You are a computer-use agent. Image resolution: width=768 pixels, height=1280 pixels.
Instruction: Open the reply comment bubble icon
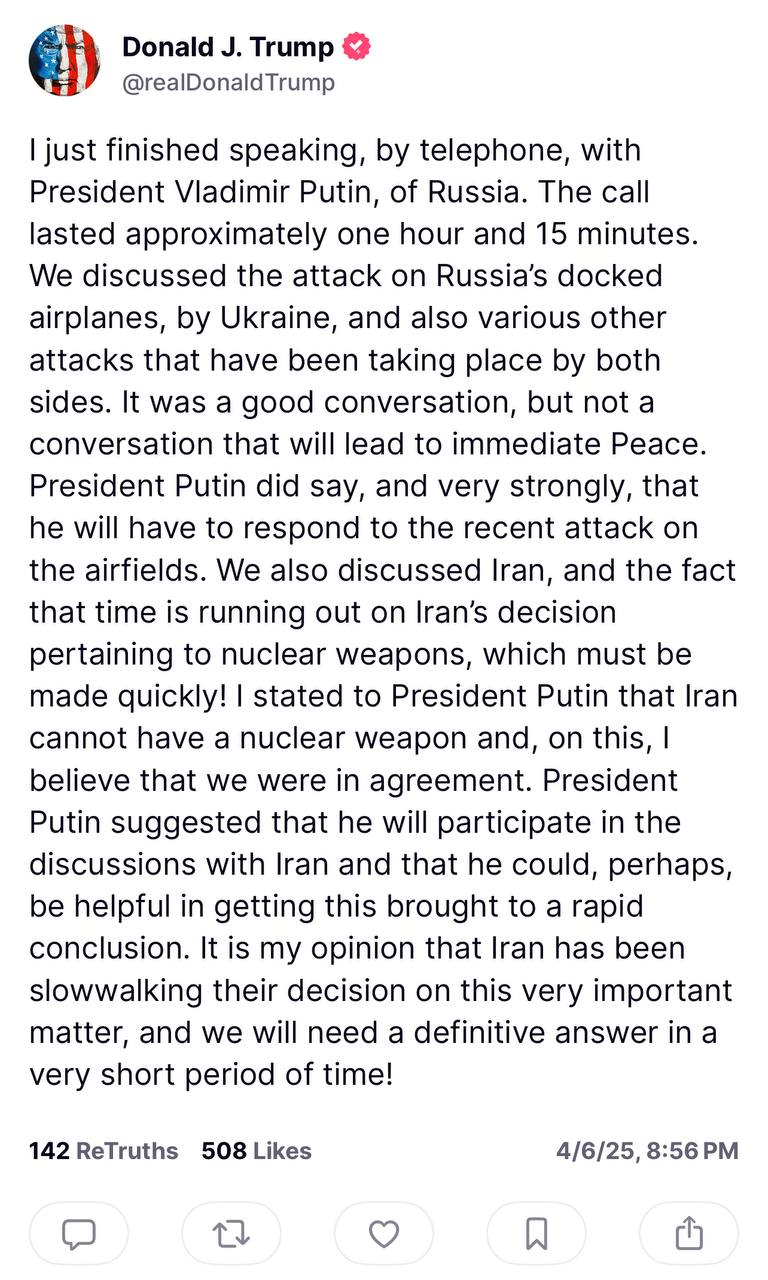pyautogui.click(x=79, y=1235)
